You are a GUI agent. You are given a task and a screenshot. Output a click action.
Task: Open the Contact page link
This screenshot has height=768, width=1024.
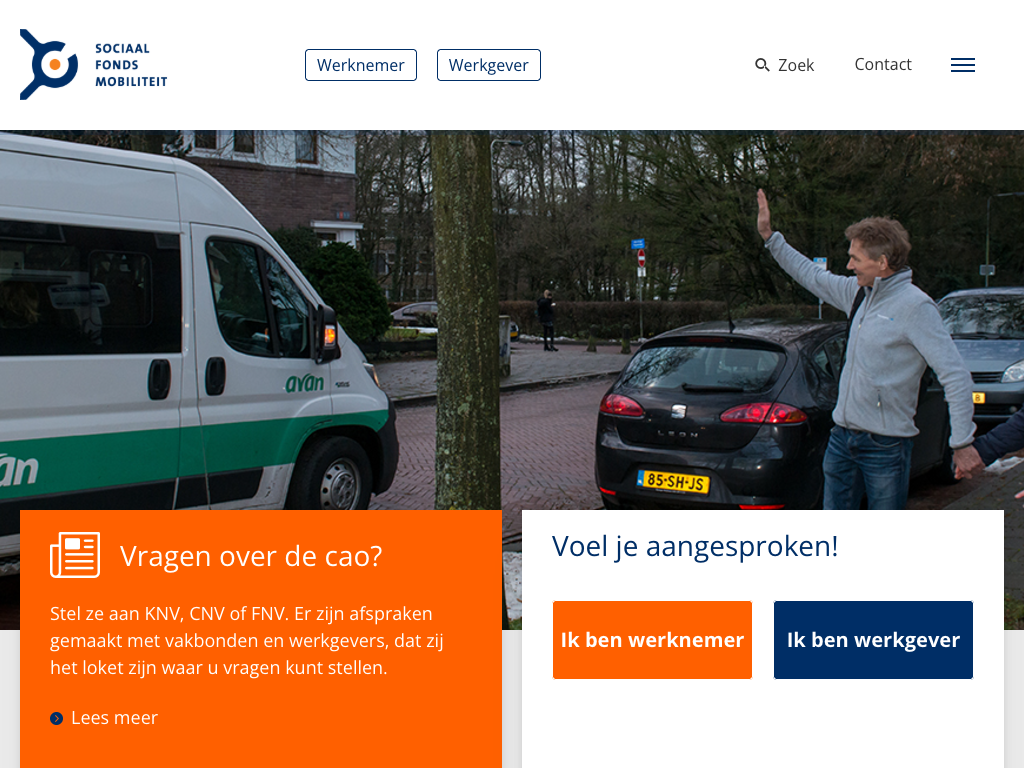[883, 64]
